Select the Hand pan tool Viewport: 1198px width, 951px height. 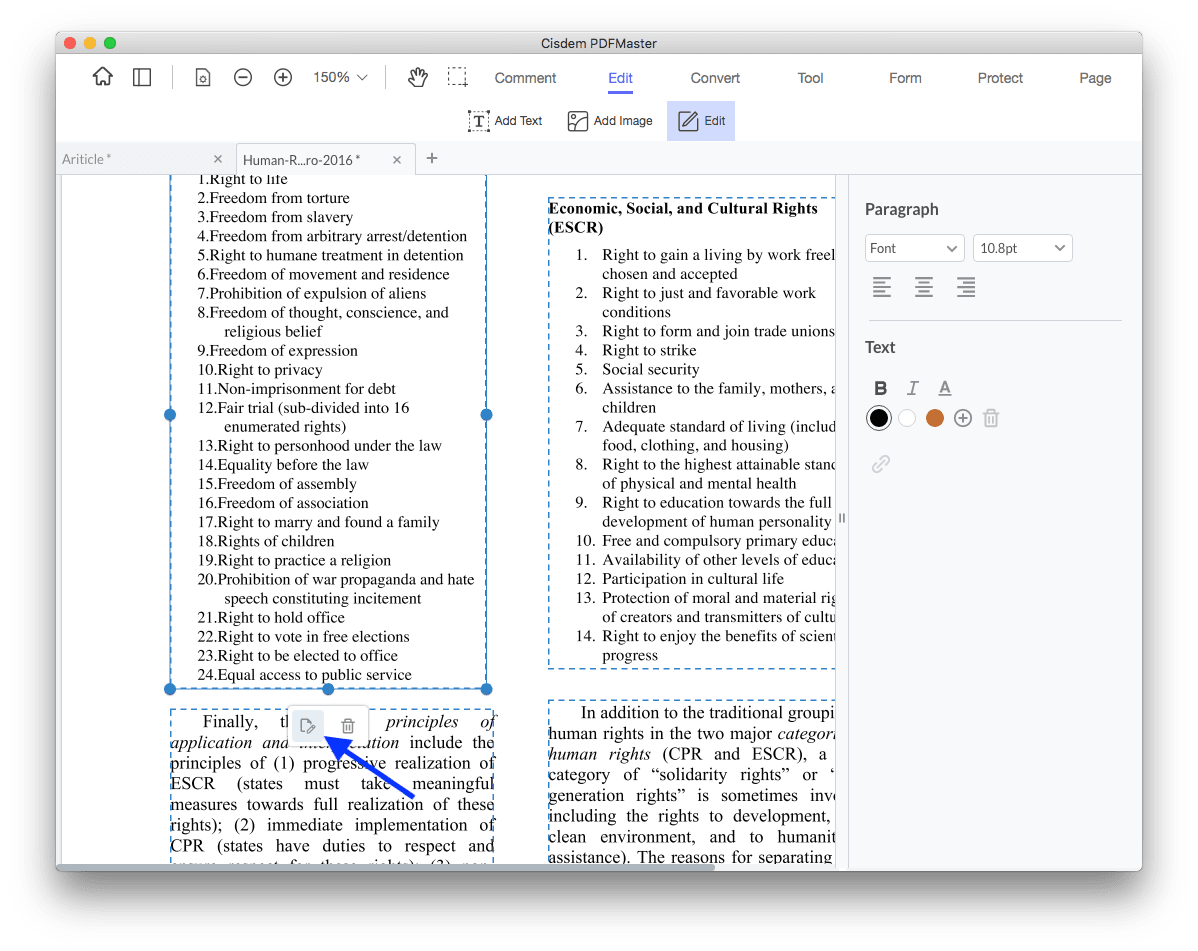coord(417,76)
